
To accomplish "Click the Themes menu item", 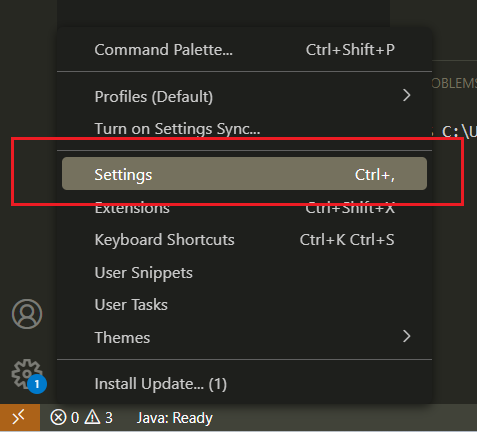I will pos(245,338).
